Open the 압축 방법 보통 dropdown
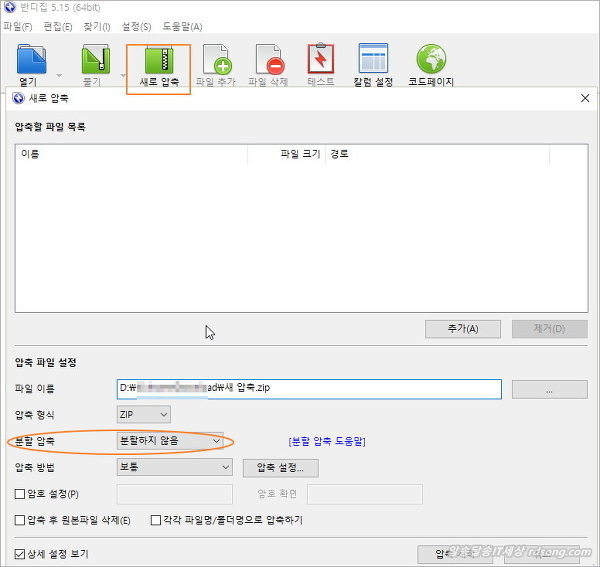Viewport: 600px width, 567px height. click(x=174, y=467)
